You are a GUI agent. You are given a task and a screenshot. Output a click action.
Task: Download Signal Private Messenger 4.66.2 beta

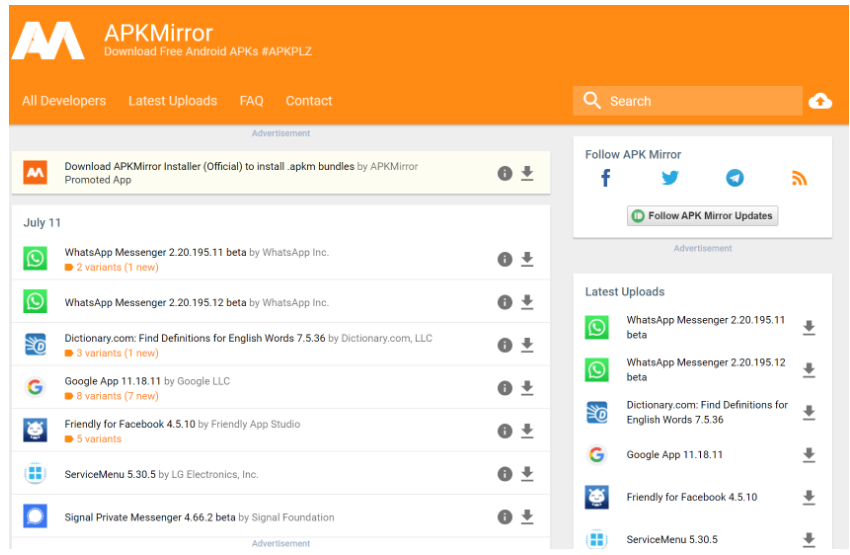point(527,517)
